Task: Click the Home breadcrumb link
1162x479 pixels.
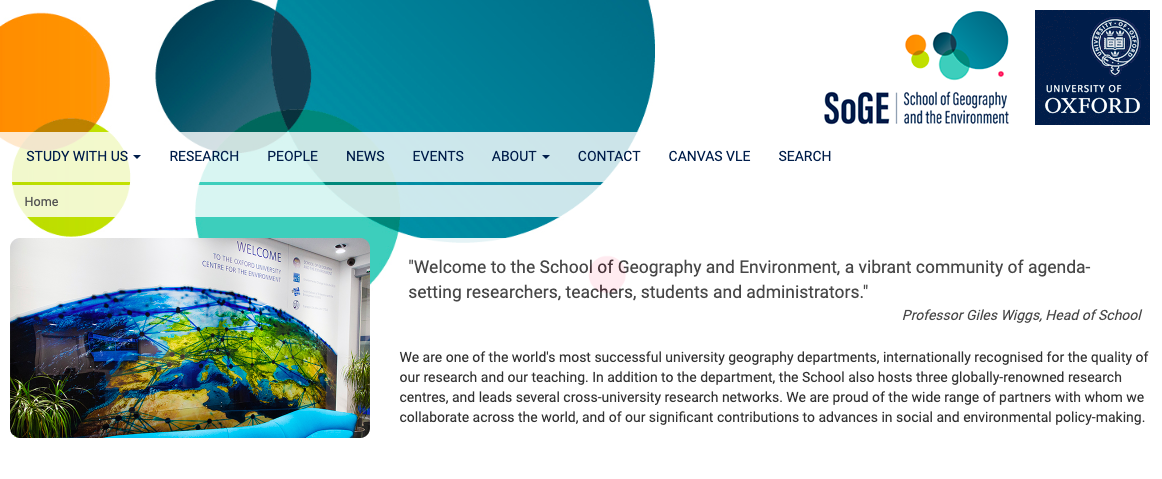Action: 42,202
